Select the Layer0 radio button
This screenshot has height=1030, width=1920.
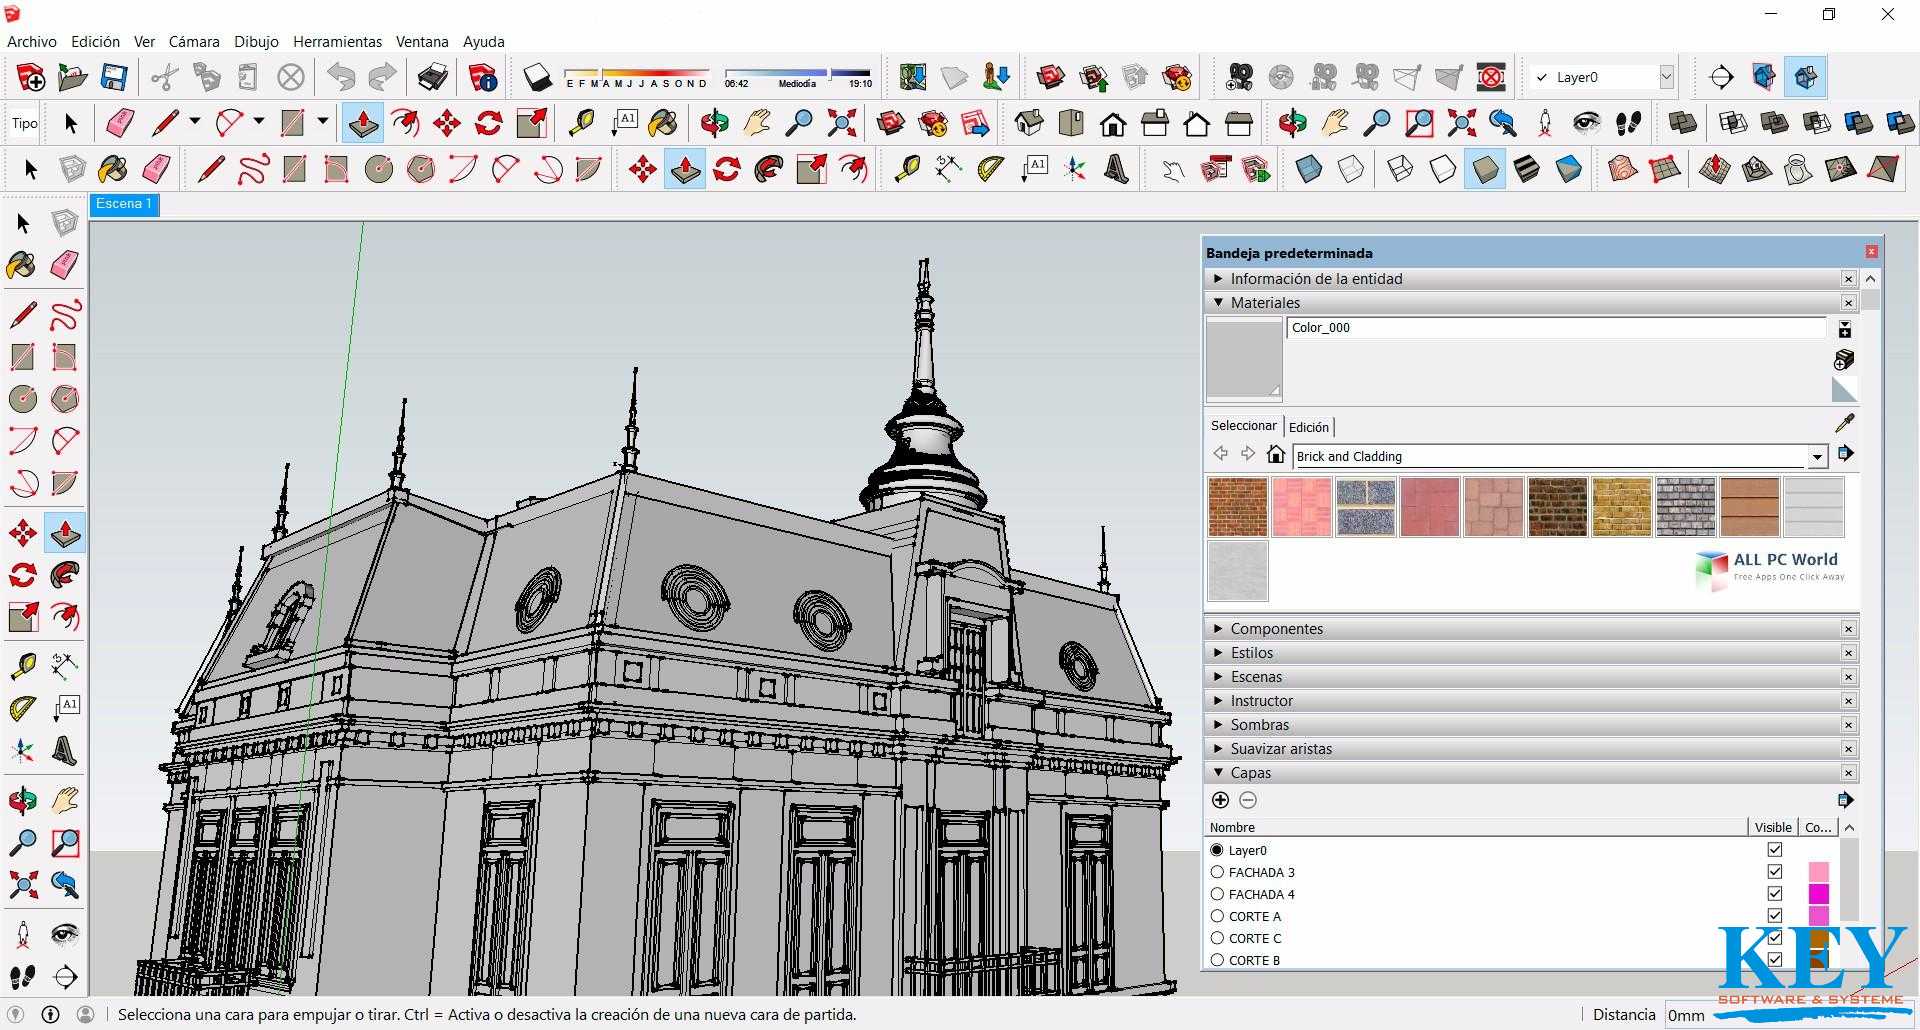(1217, 850)
